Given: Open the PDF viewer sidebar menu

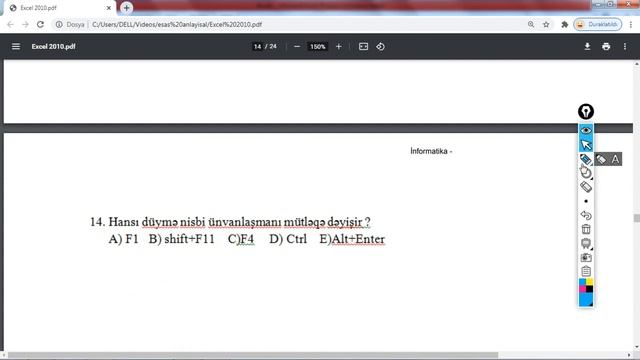Looking at the screenshot, I should 16,47.
